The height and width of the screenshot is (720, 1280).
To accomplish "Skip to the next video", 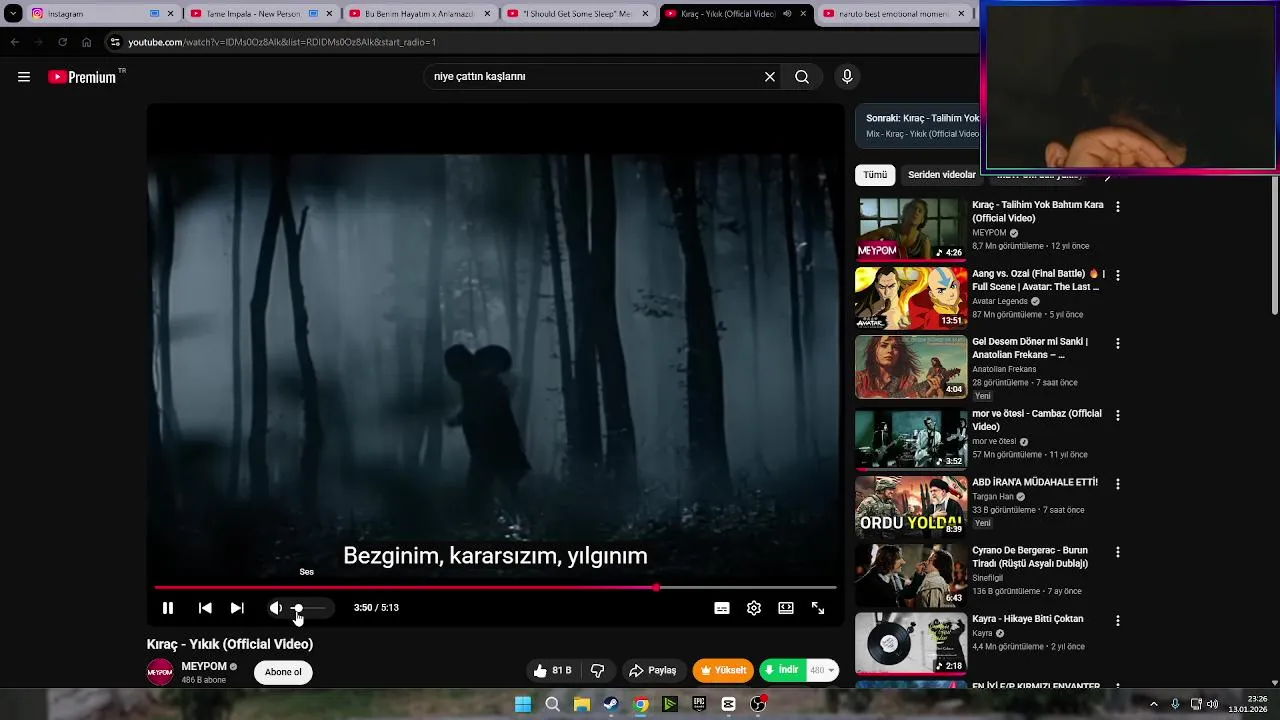I will [x=237, y=608].
